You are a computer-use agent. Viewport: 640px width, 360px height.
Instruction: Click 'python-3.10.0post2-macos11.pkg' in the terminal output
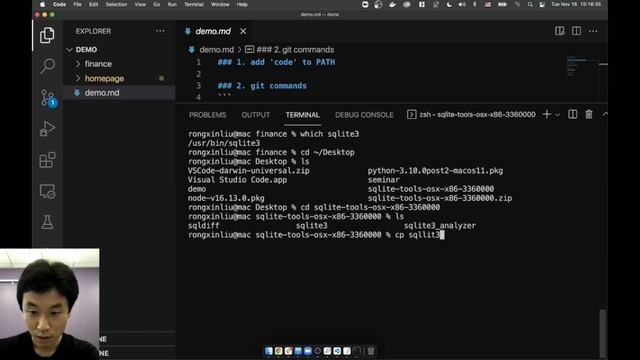(435, 171)
